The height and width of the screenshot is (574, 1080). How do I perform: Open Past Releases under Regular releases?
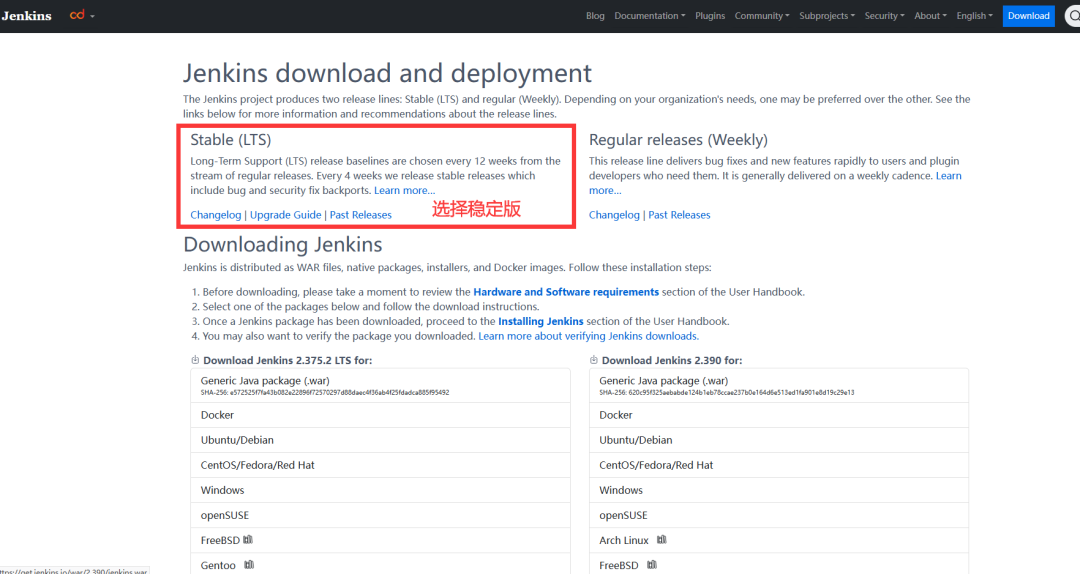678,215
